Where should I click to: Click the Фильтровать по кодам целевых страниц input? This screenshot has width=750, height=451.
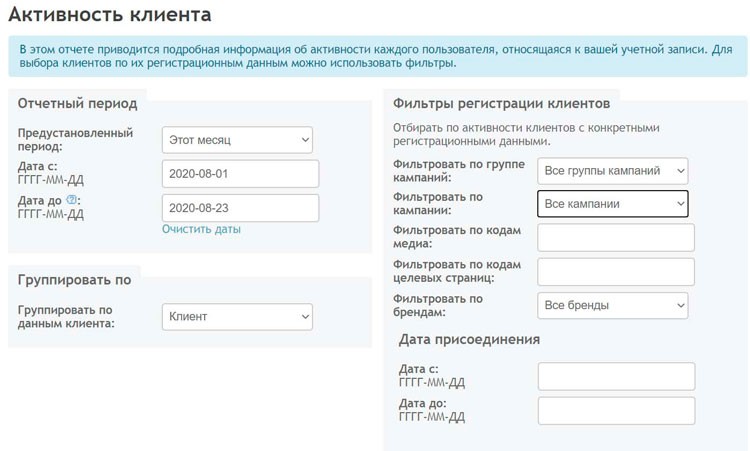pos(616,272)
